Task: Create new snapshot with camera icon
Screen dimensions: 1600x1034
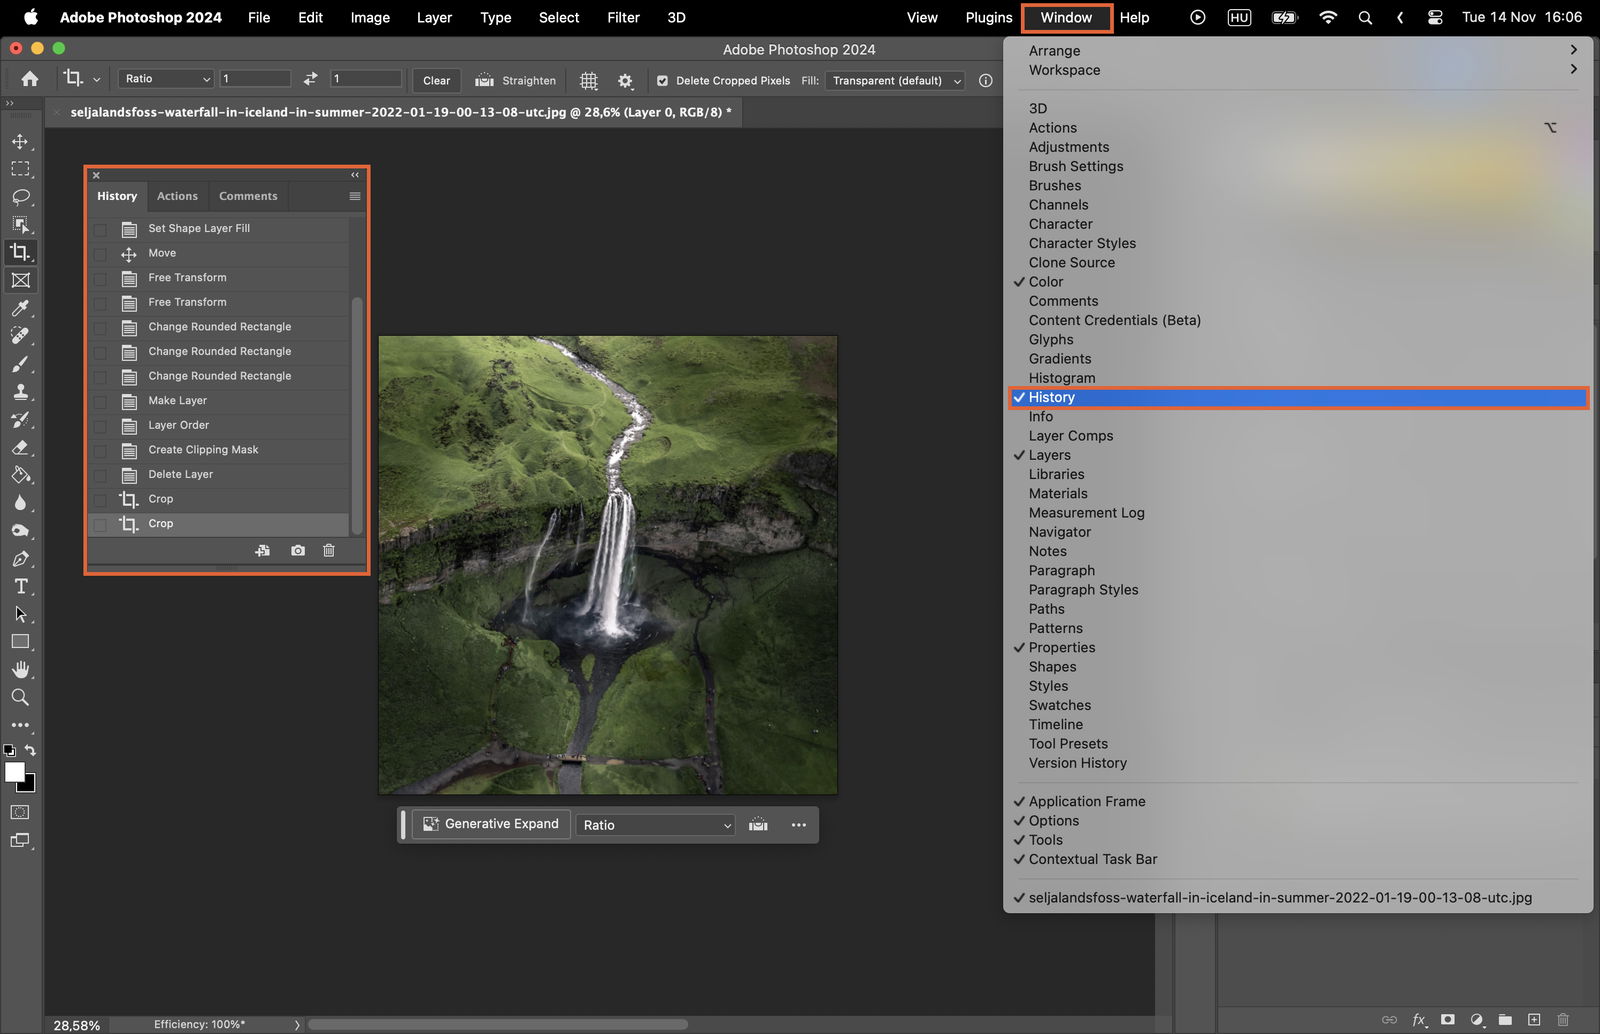Action: 298,551
